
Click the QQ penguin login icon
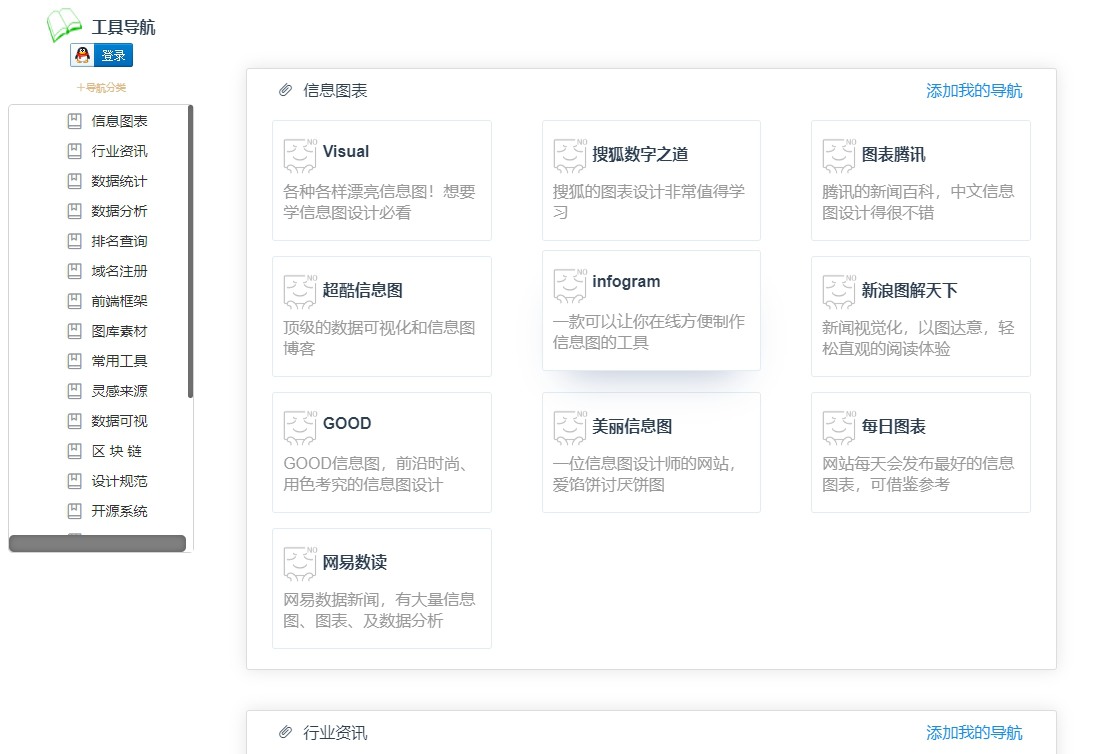point(83,56)
